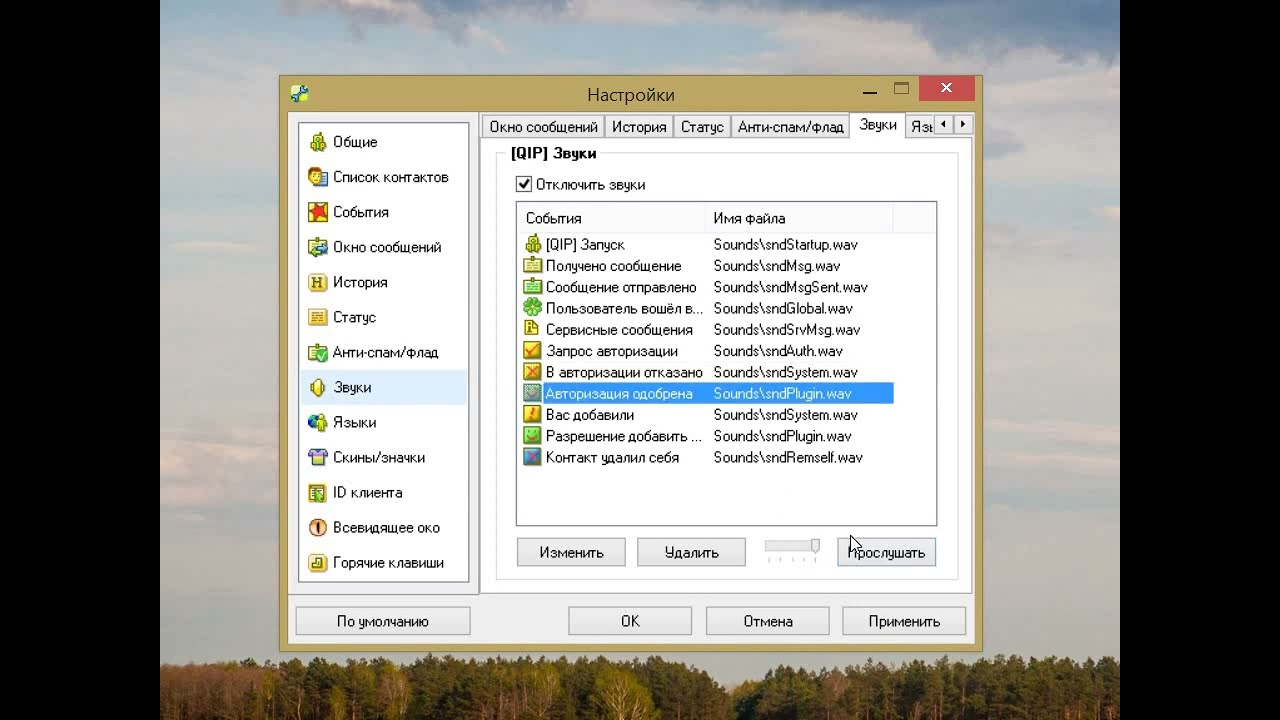Click the Получено сообщение event icon

[532, 266]
